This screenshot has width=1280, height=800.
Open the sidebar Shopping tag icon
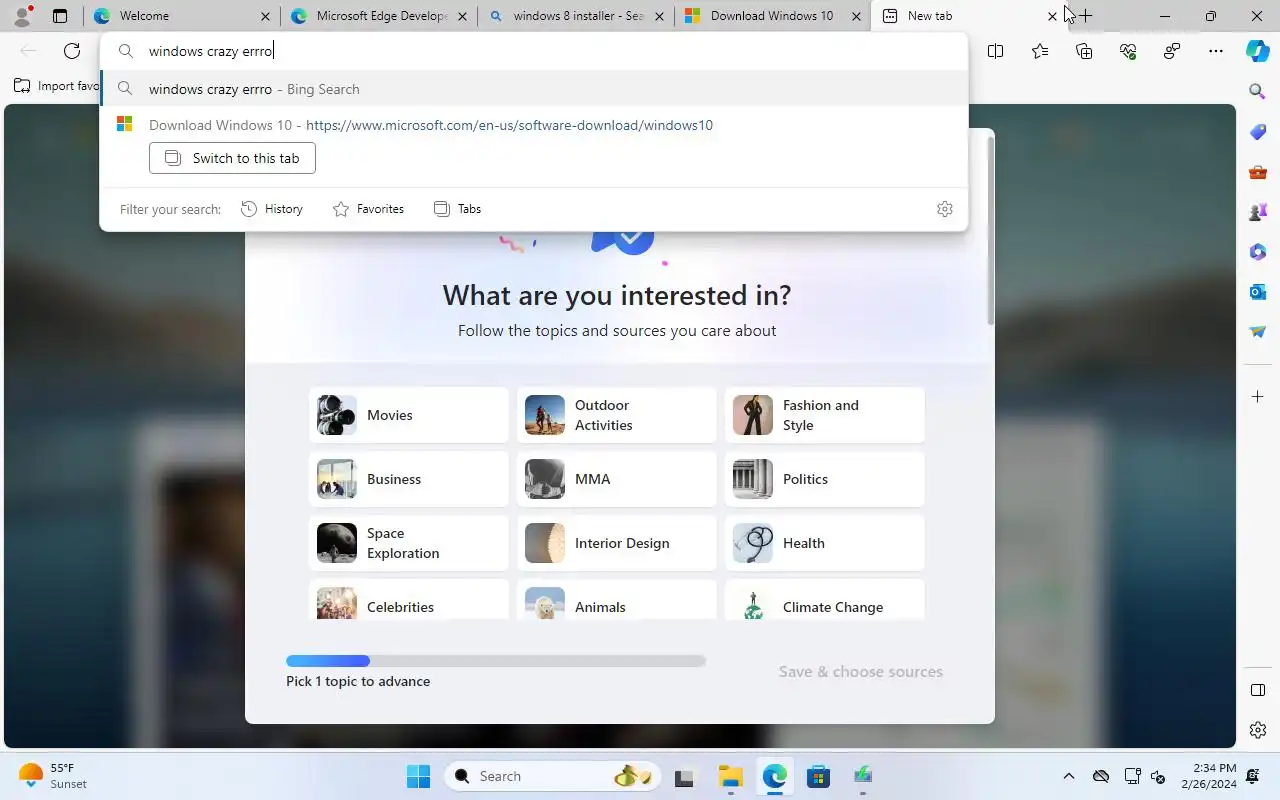(x=1258, y=132)
